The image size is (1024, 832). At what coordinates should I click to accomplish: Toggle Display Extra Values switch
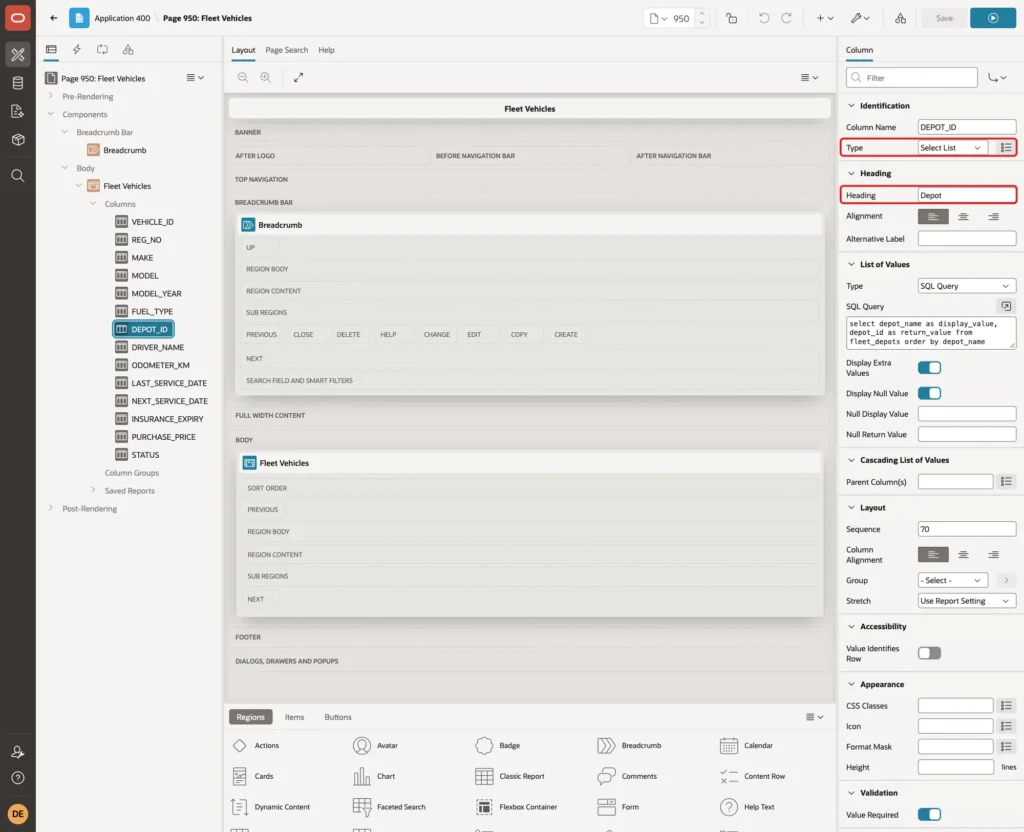pos(929,368)
